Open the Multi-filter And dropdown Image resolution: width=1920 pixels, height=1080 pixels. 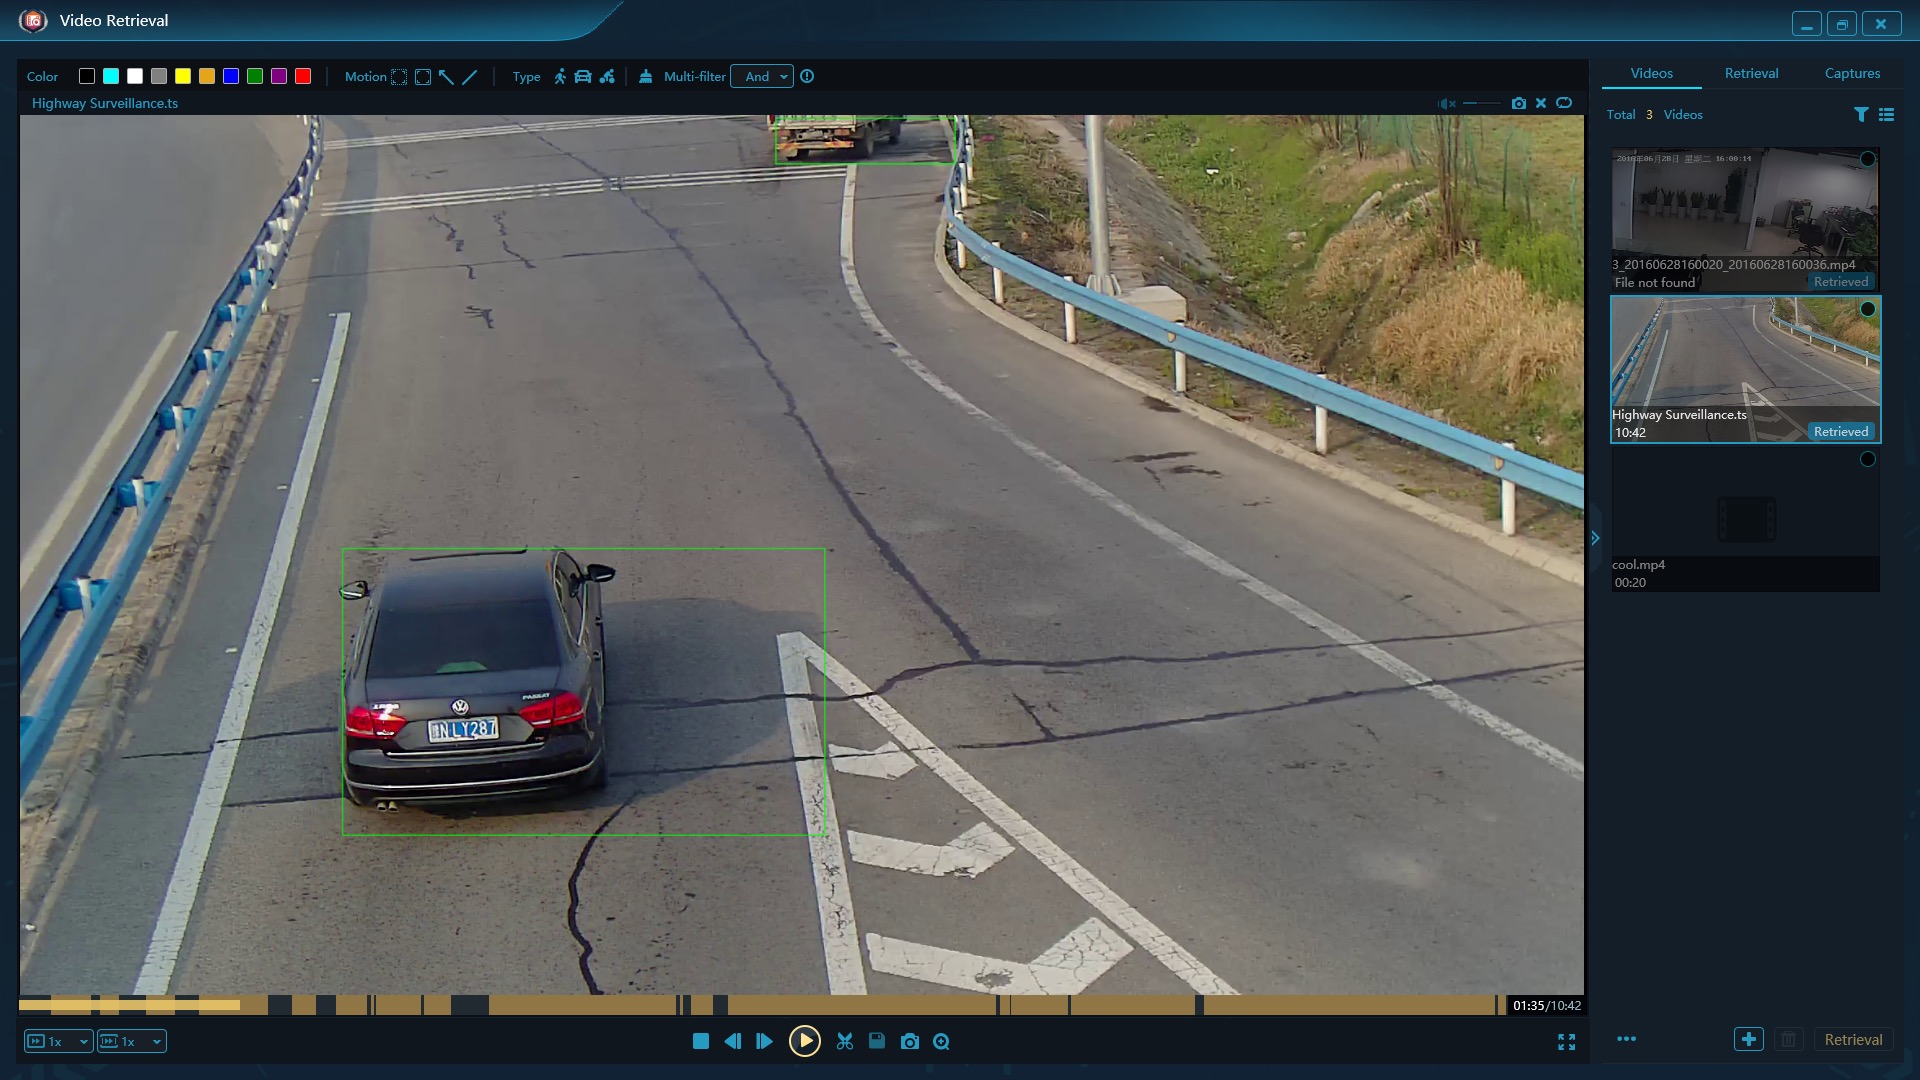(762, 76)
